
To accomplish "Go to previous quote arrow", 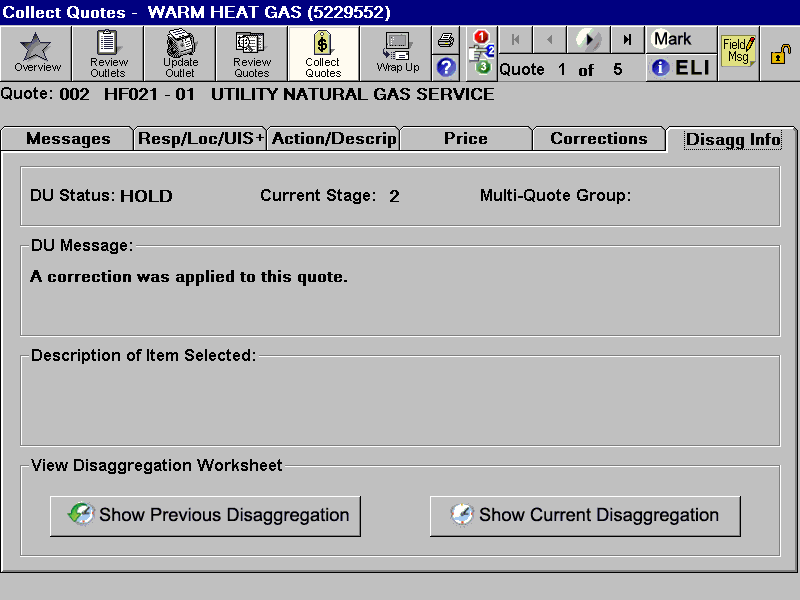I will tap(549, 40).
